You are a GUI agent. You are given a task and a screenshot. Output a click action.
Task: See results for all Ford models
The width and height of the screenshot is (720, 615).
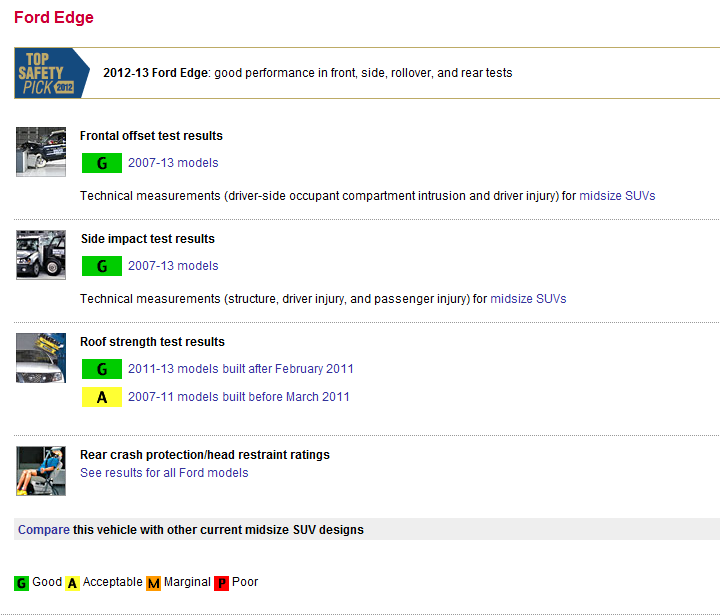tap(164, 473)
